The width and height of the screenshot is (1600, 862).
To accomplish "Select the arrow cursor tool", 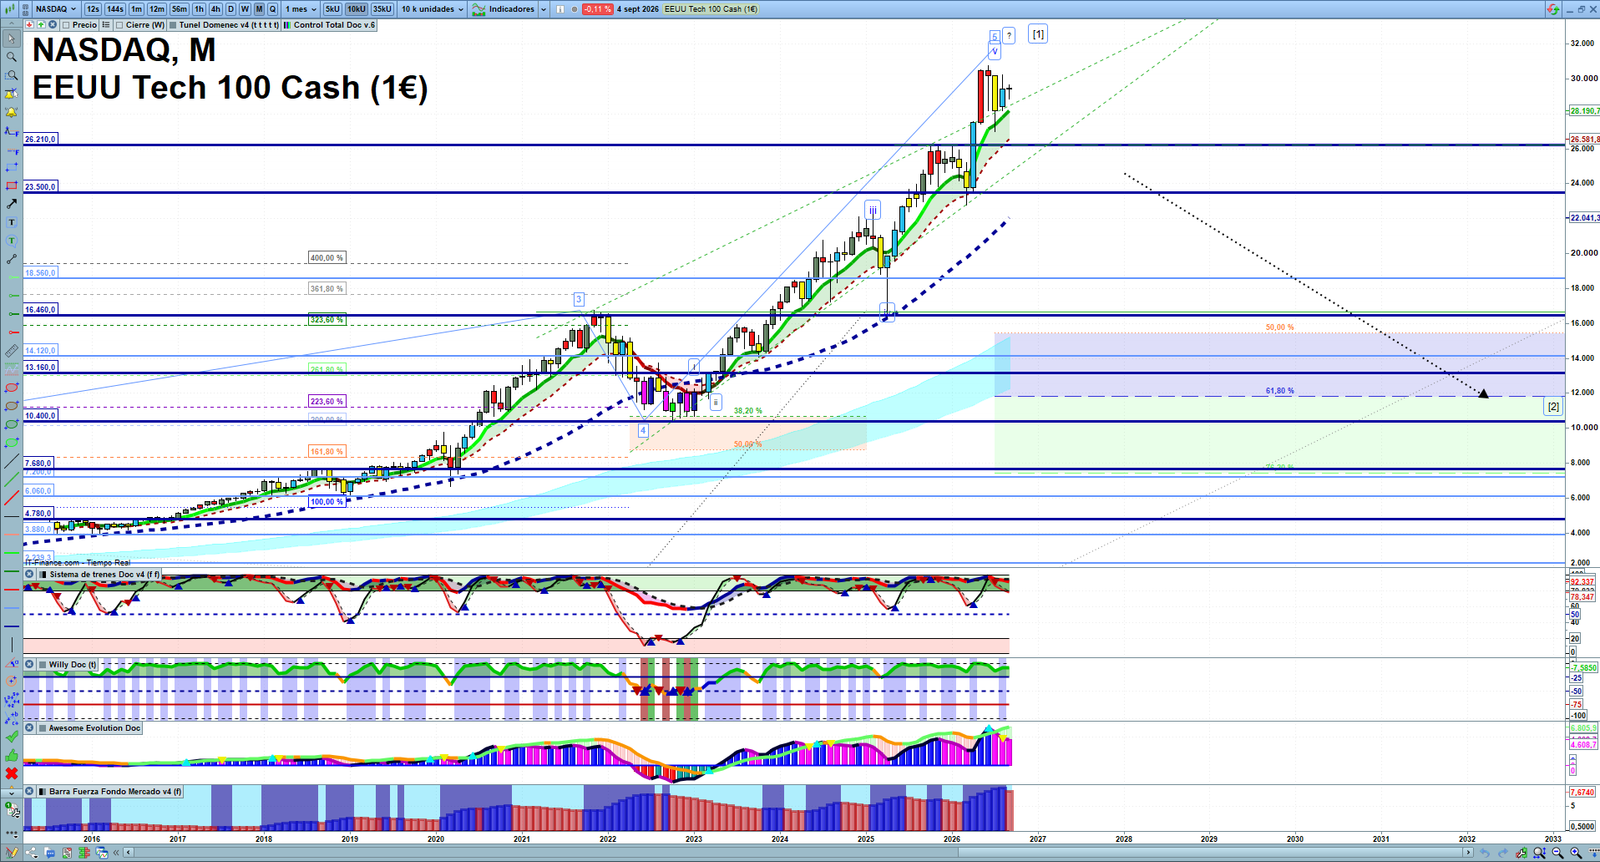I will tap(12, 39).
